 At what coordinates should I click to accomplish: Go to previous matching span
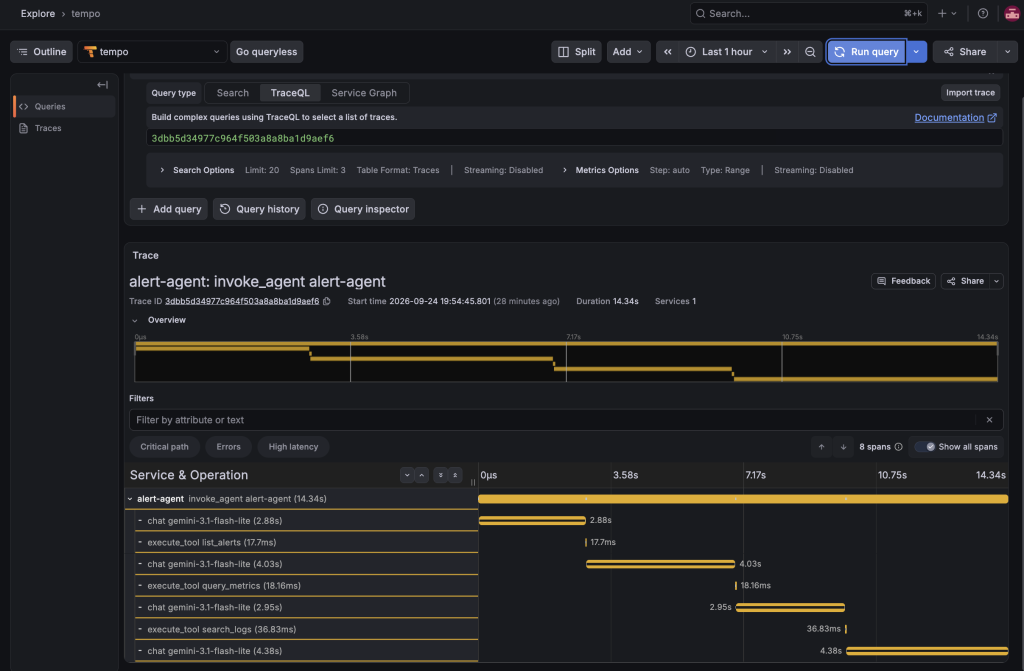pos(822,447)
